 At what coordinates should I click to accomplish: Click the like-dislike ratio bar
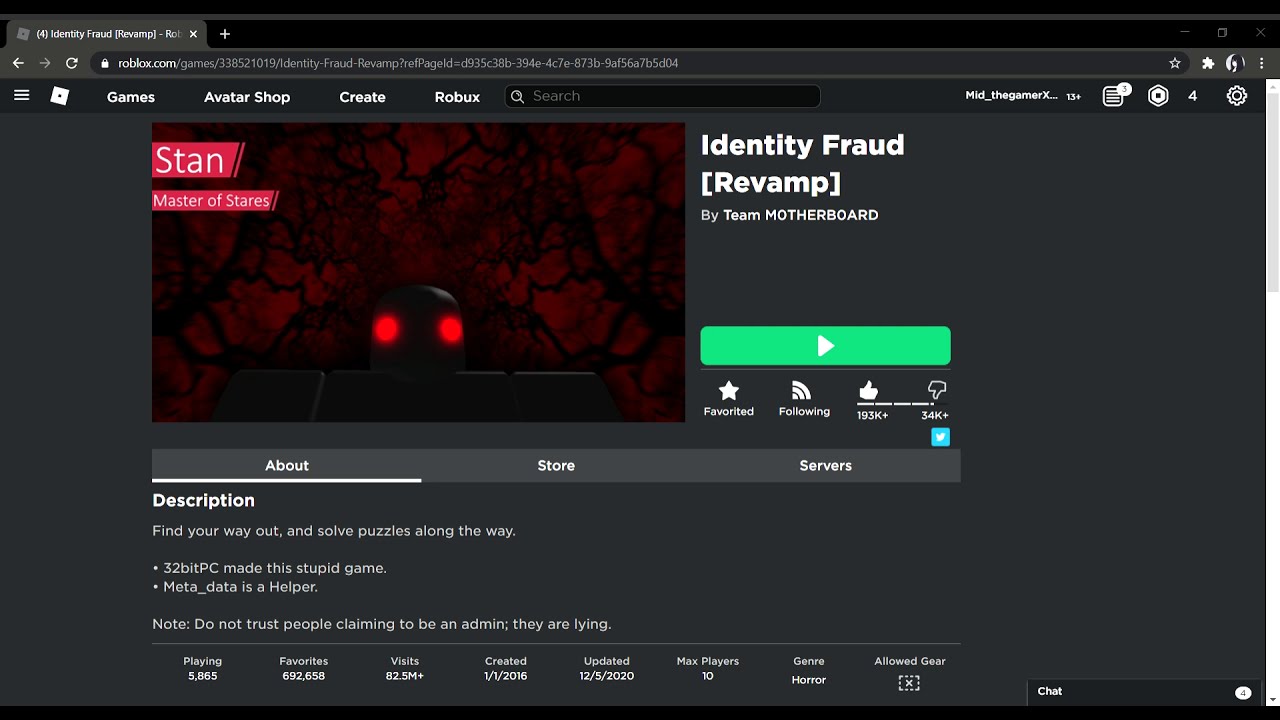[x=902, y=404]
